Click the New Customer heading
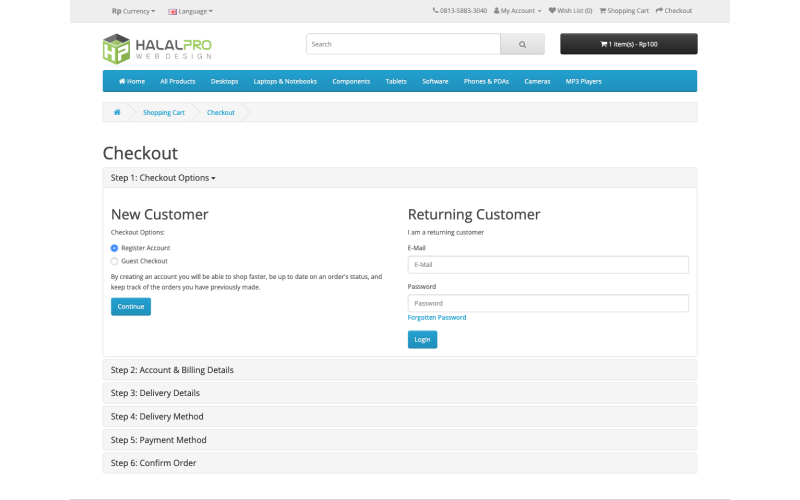This screenshot has width=800, height=500. pos(160,214)
